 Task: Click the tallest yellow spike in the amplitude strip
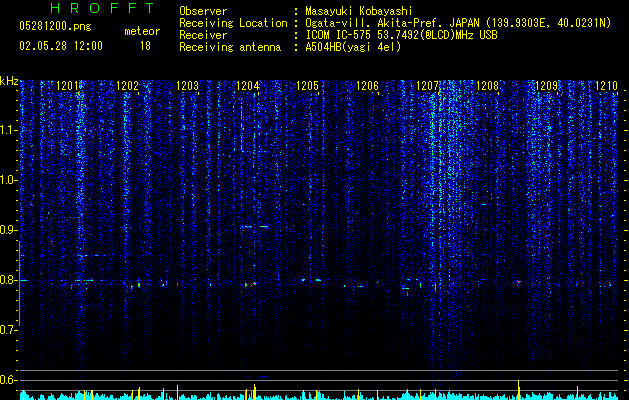point(519,390)
